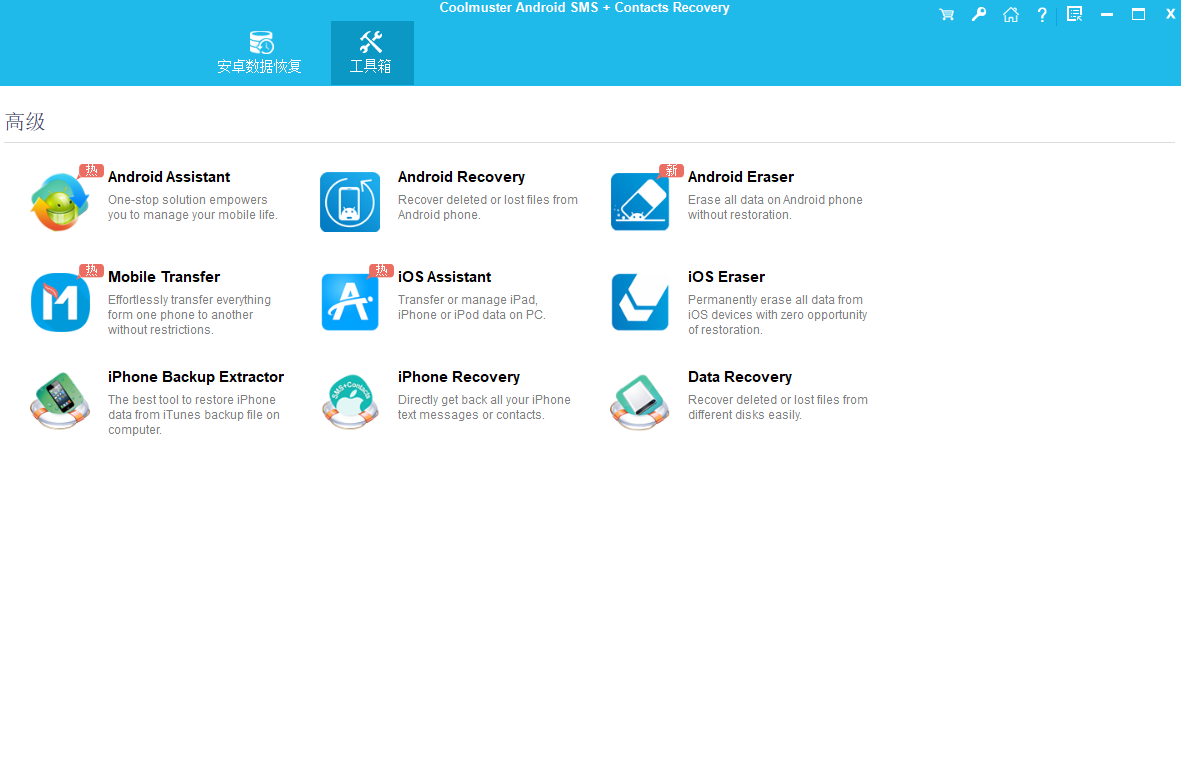
Task: Click the iOS Eraser title
Action: click(726, 277)
